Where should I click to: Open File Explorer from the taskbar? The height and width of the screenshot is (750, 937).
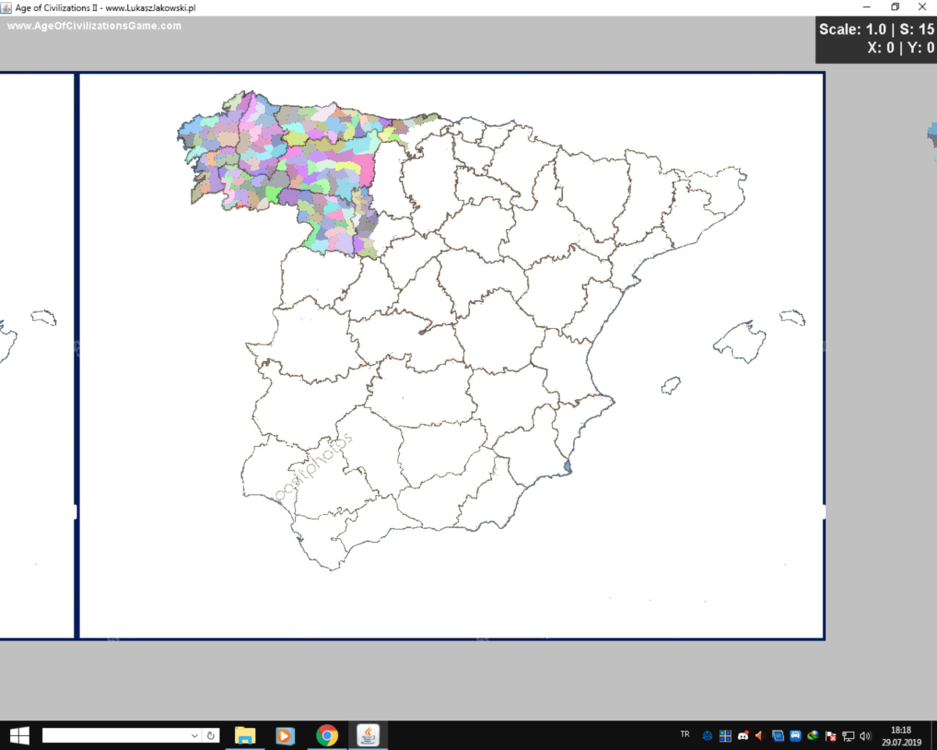tap(245, 735)
